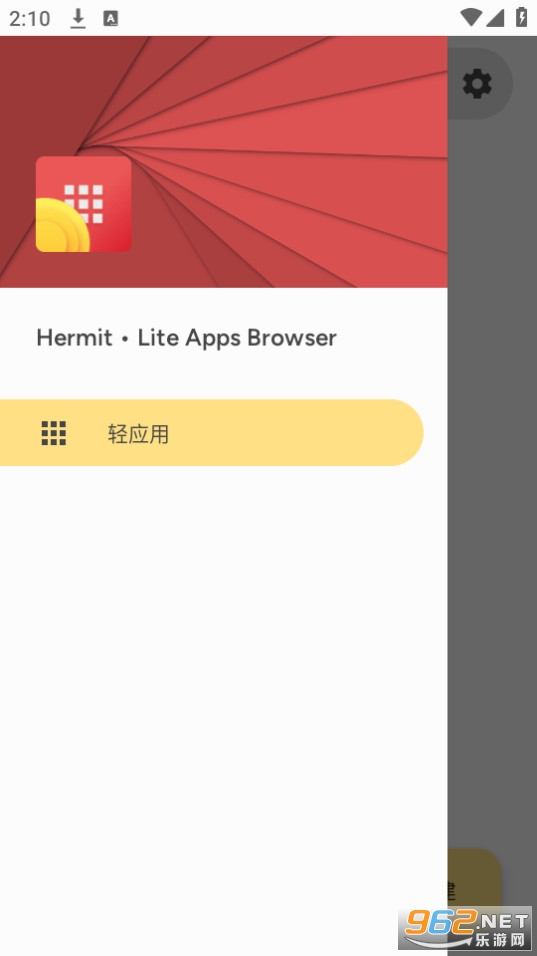Tap the battery charging icon
The image size is (537, 956).
(x=521, y=17)
